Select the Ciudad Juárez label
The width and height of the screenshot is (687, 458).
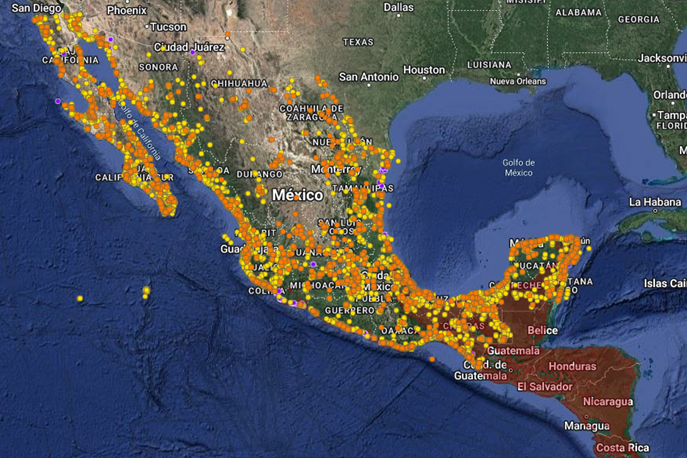(189, 47)
